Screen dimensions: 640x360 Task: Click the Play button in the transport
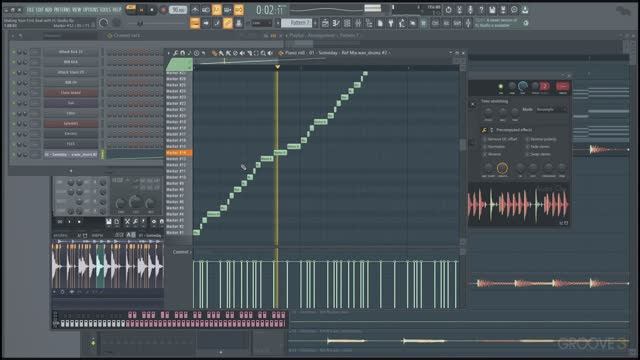point(142,9)
